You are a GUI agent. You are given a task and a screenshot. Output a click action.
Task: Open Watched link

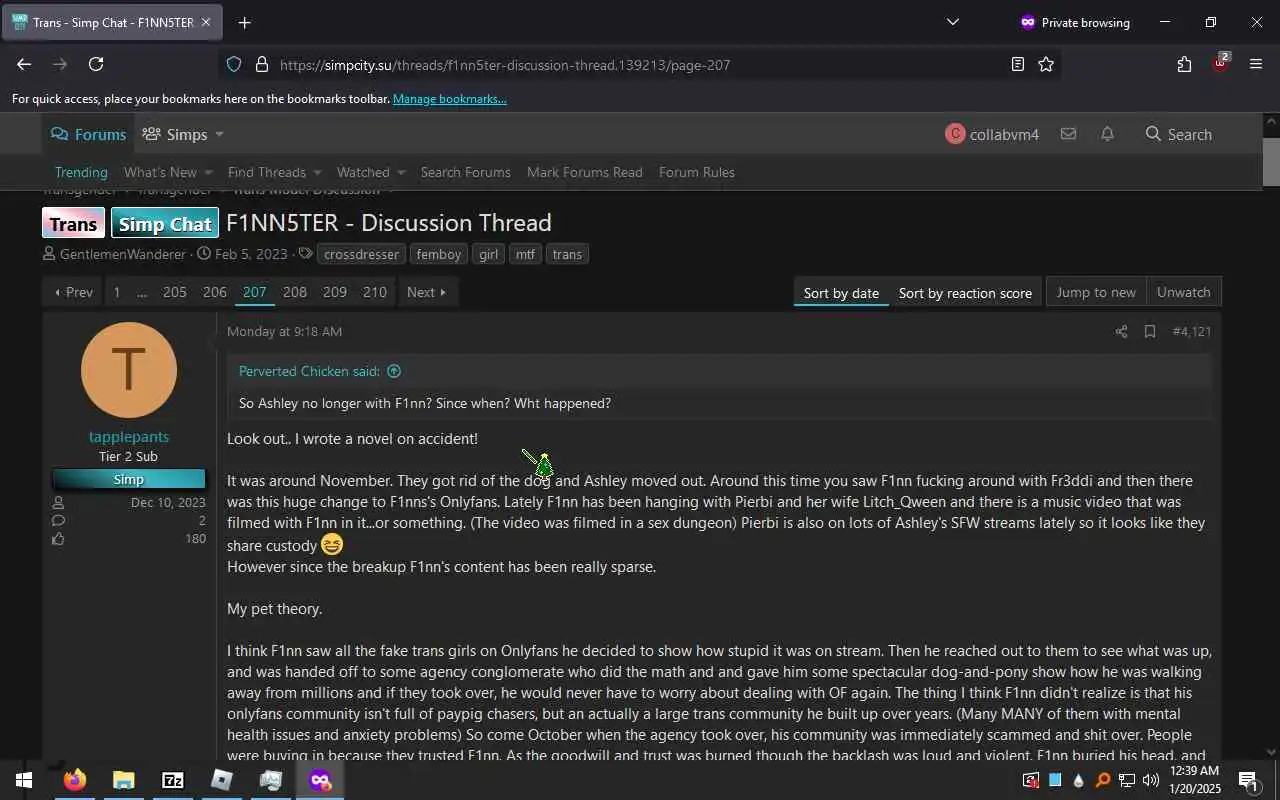click(363, 172)
